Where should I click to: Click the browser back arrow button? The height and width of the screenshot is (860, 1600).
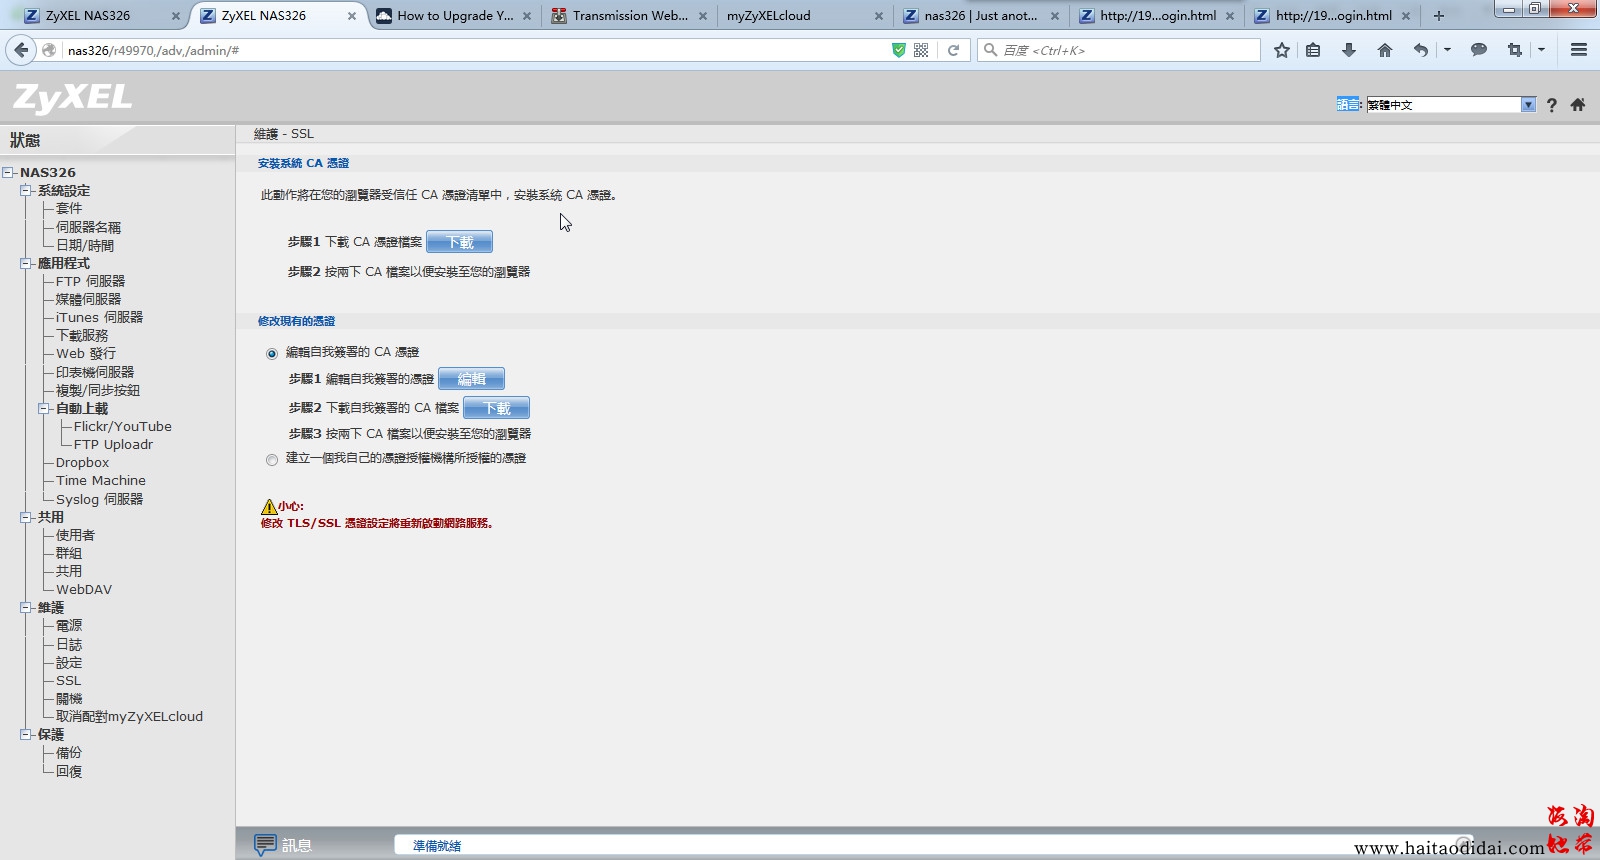pyautogui.click(x=21, y=50)
